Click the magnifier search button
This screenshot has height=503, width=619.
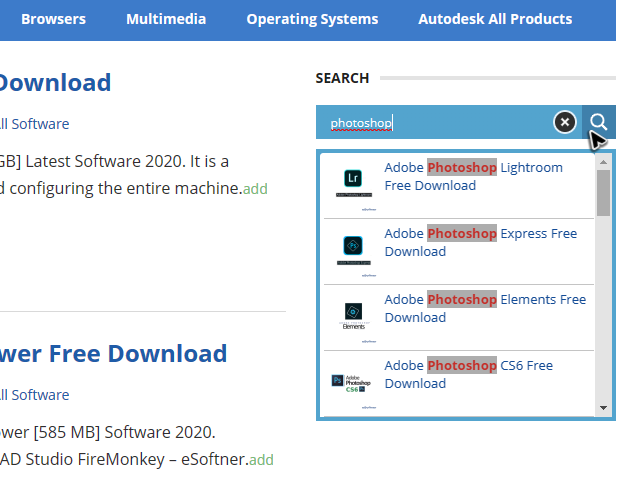click(x=598, y=122)
